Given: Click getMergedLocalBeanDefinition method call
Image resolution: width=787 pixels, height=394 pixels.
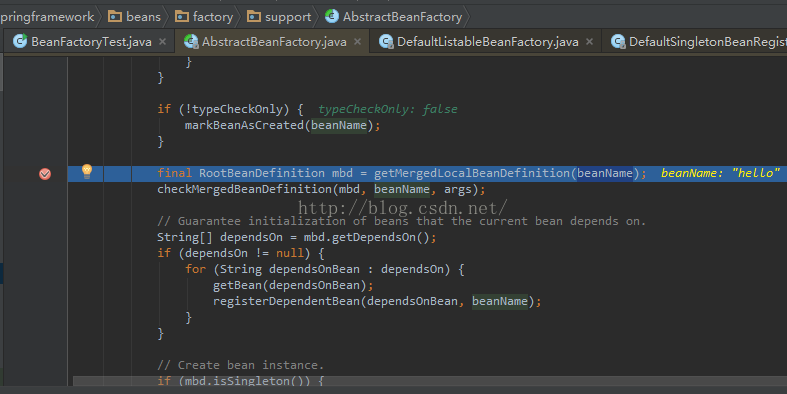Looking at the screenshot, I should 472,173.
